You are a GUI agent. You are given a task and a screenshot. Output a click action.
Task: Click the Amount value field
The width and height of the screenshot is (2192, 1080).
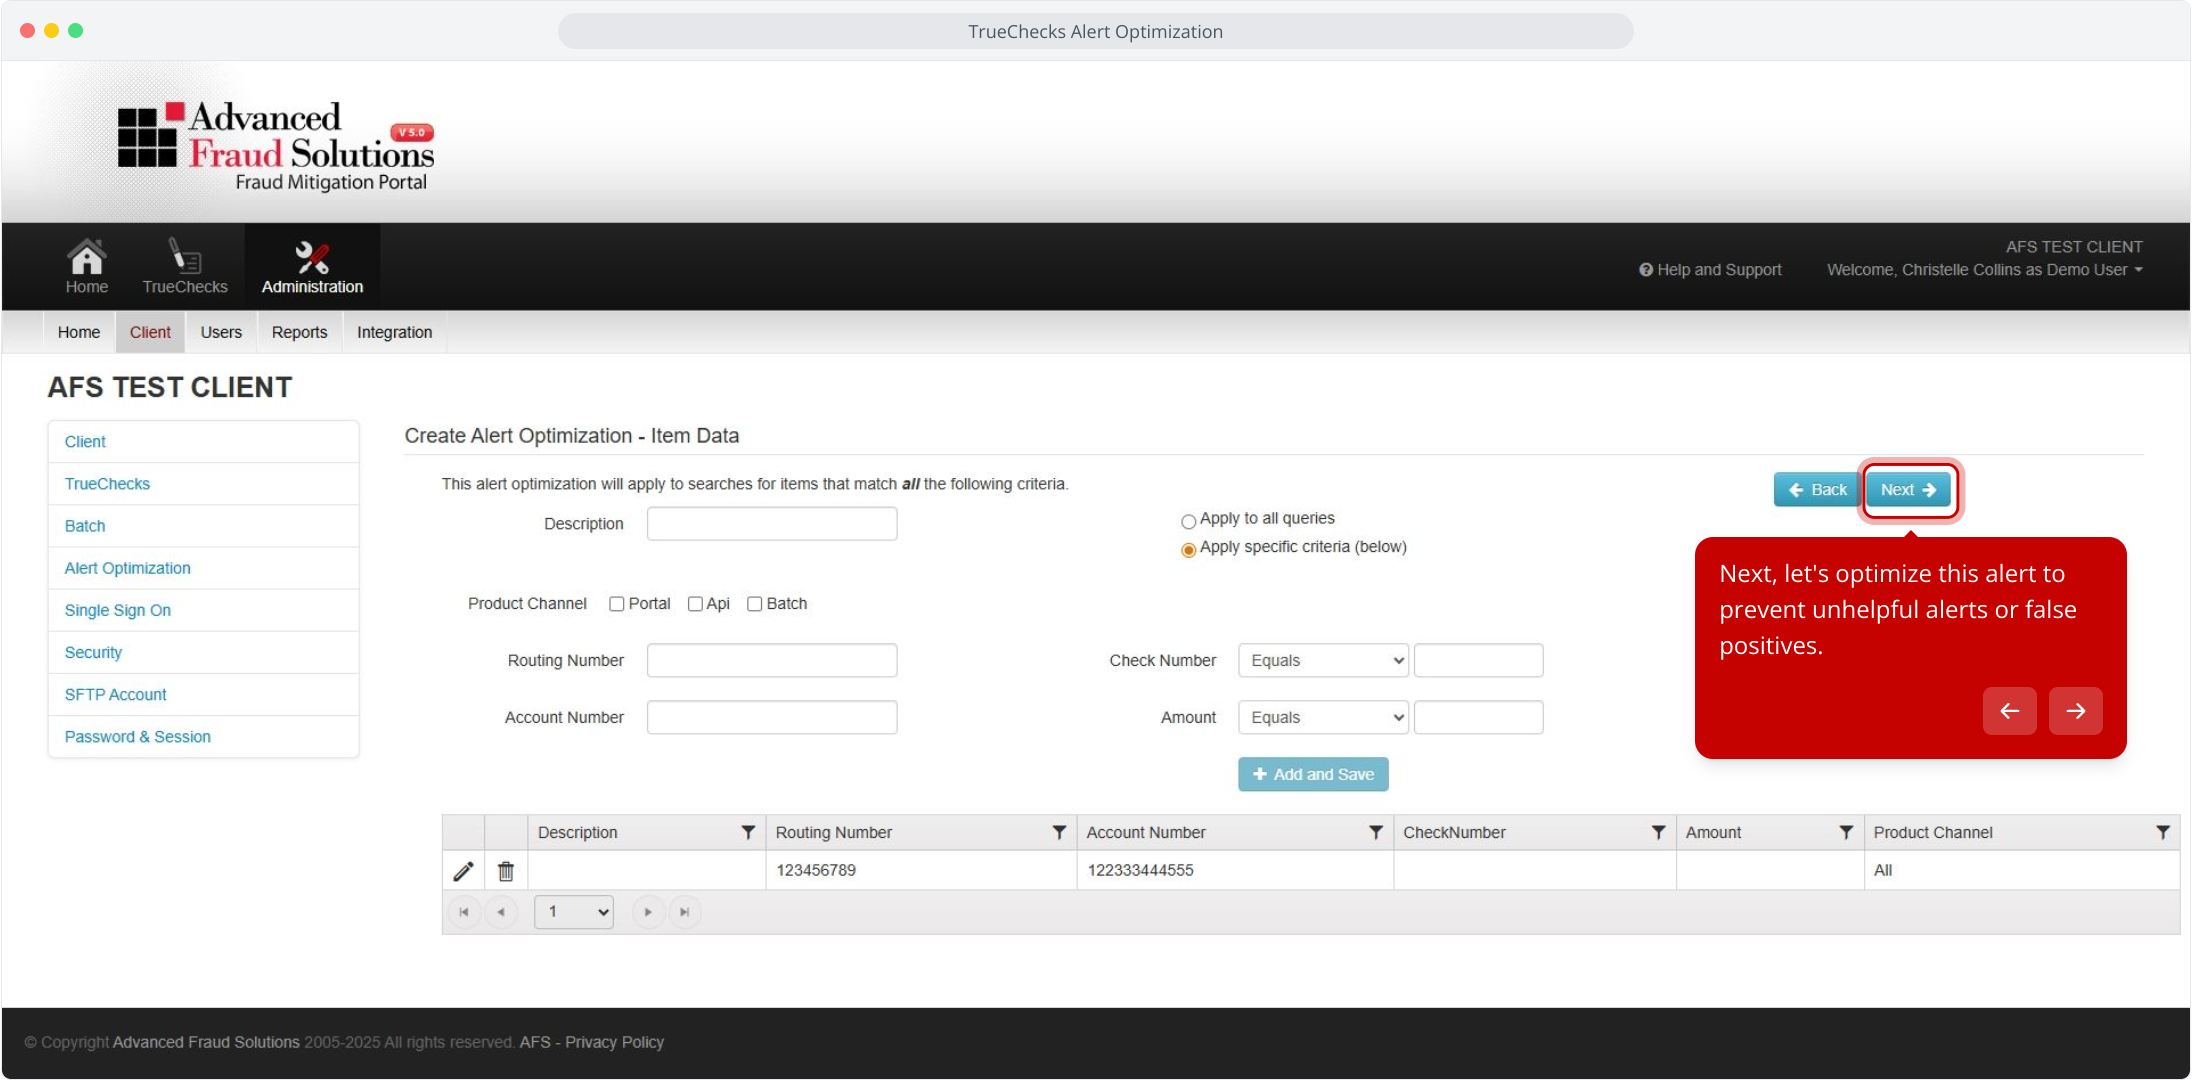pos(1479,718)
